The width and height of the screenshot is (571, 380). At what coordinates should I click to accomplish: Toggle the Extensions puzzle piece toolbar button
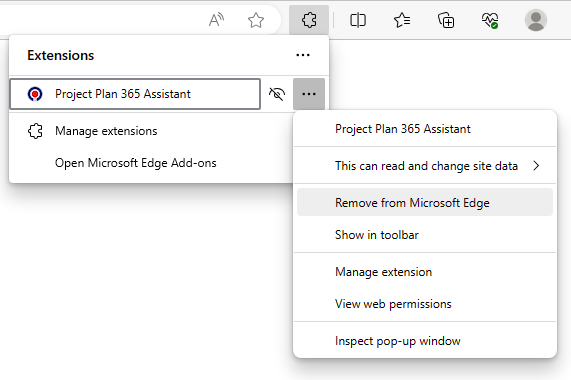(309, 20)
